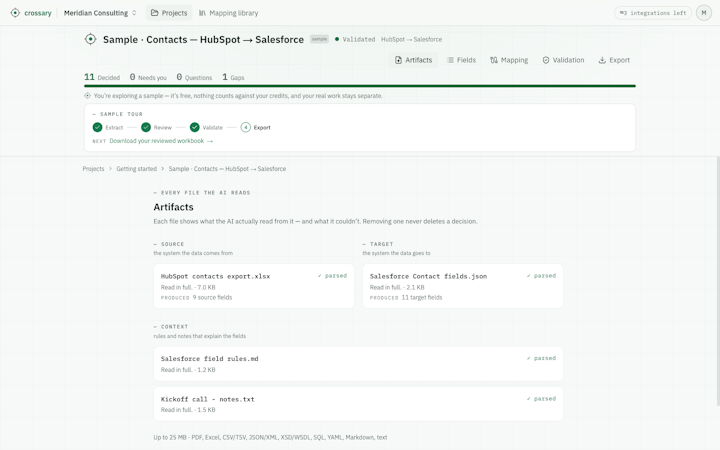The height and width of the screenshot is (450, 720).
Task: Click the Mapping library books icon
Action: click(202, 13)
